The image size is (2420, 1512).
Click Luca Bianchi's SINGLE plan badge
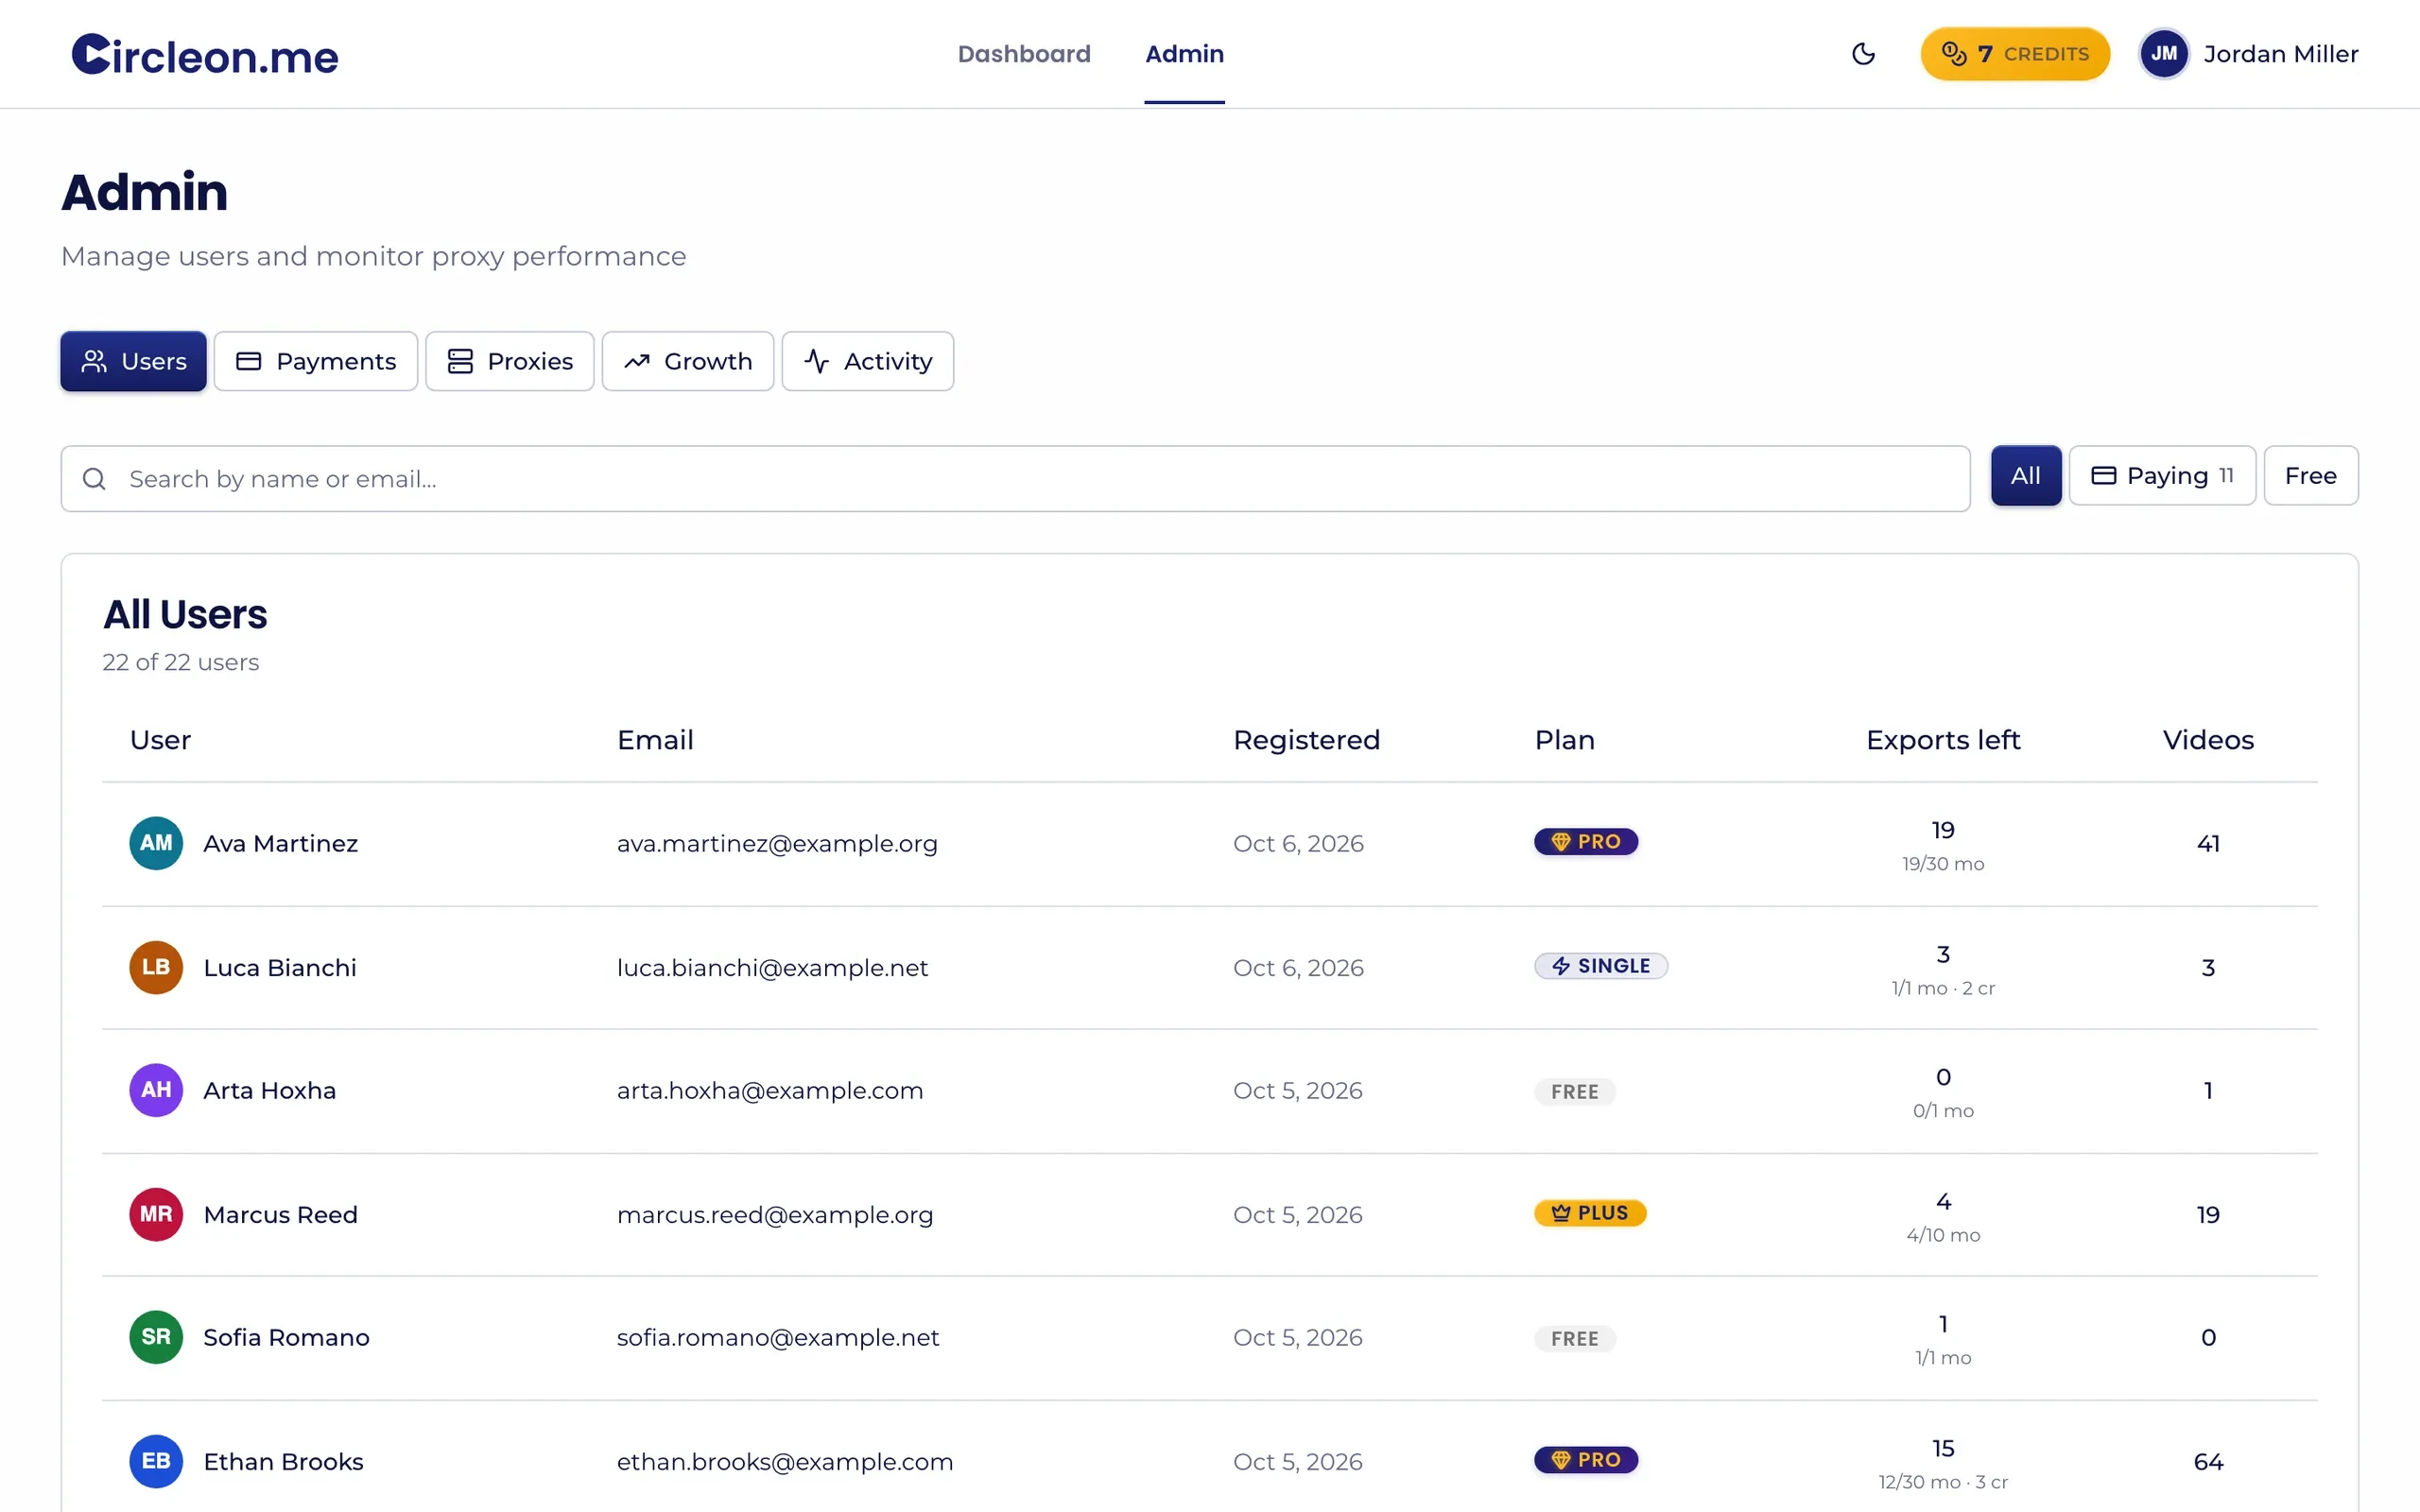[1601, 966]
